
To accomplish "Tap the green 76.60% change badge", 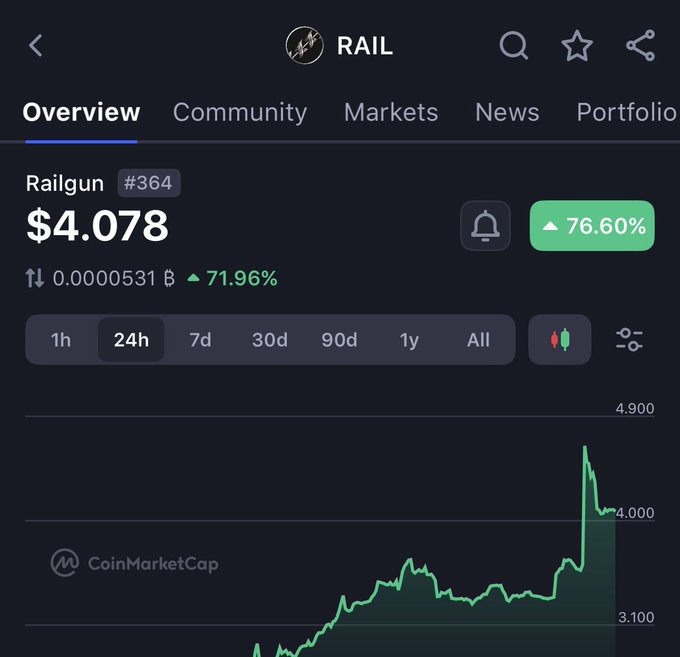I will coord(592,226).
